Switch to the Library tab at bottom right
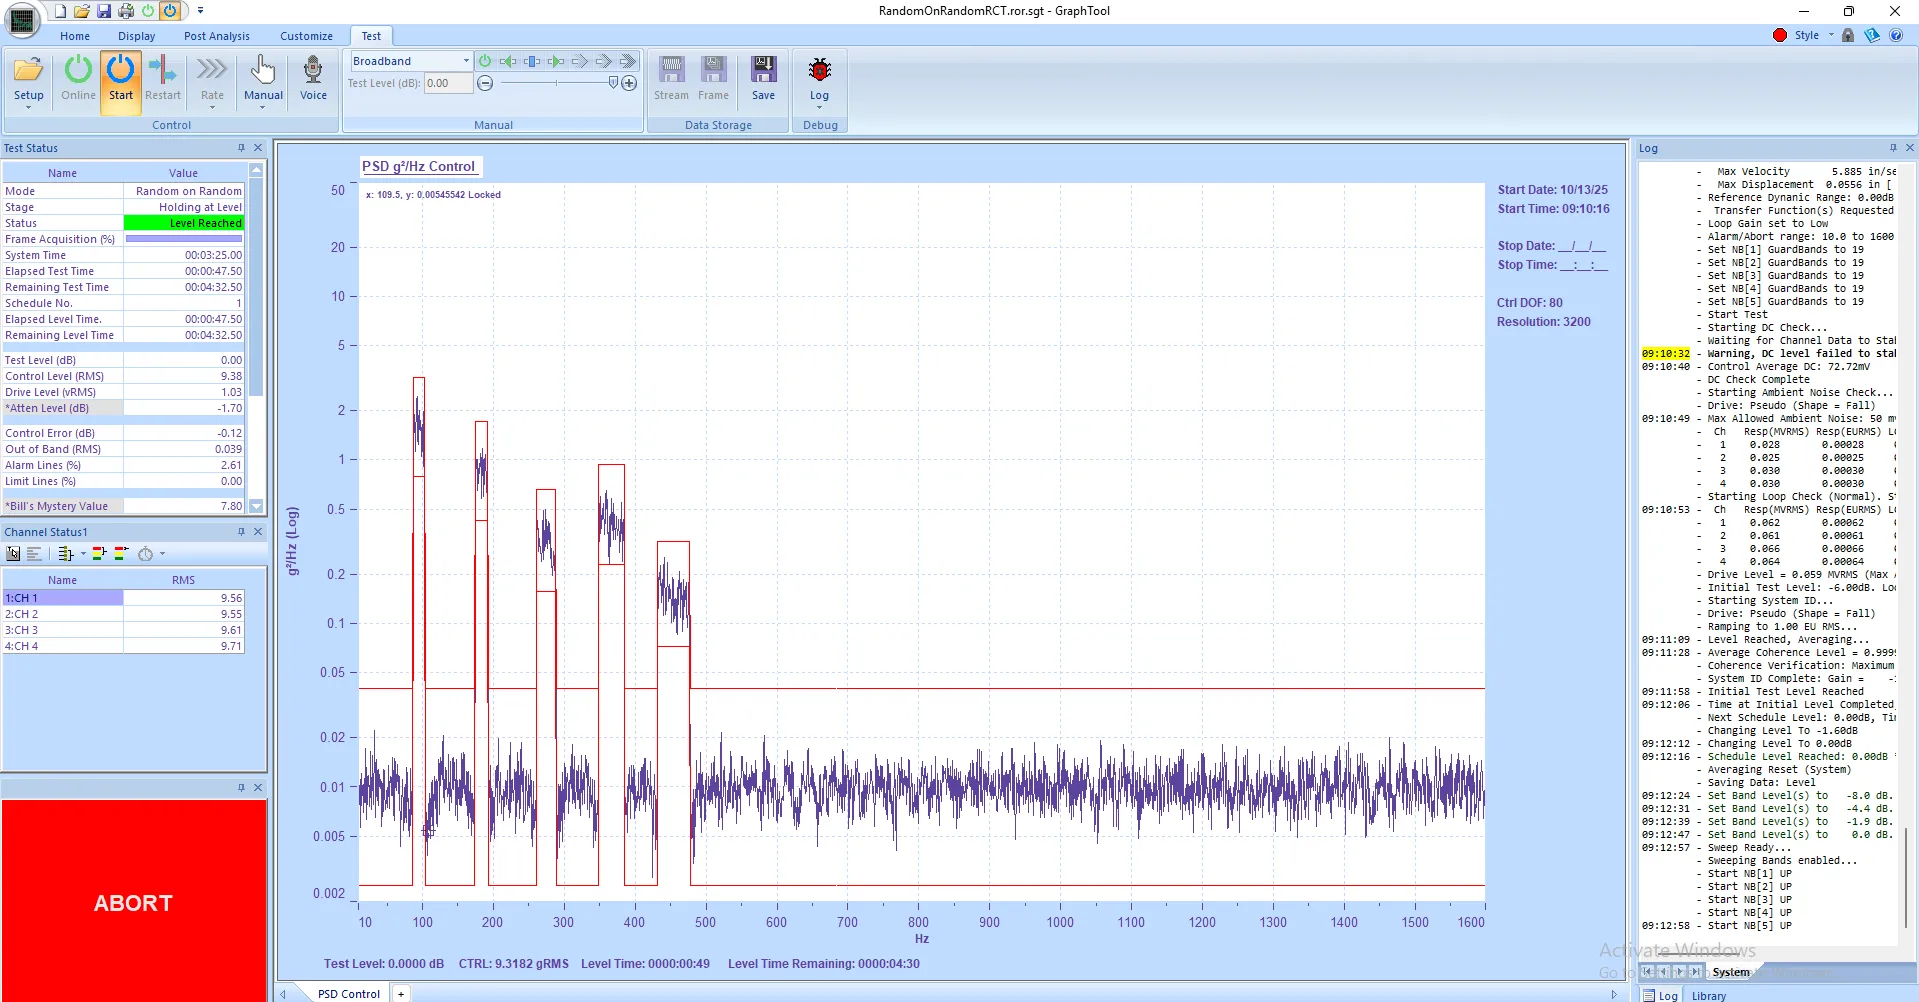The height and width of the screenshot is (1002, 1919). [x=1708, y=995]
